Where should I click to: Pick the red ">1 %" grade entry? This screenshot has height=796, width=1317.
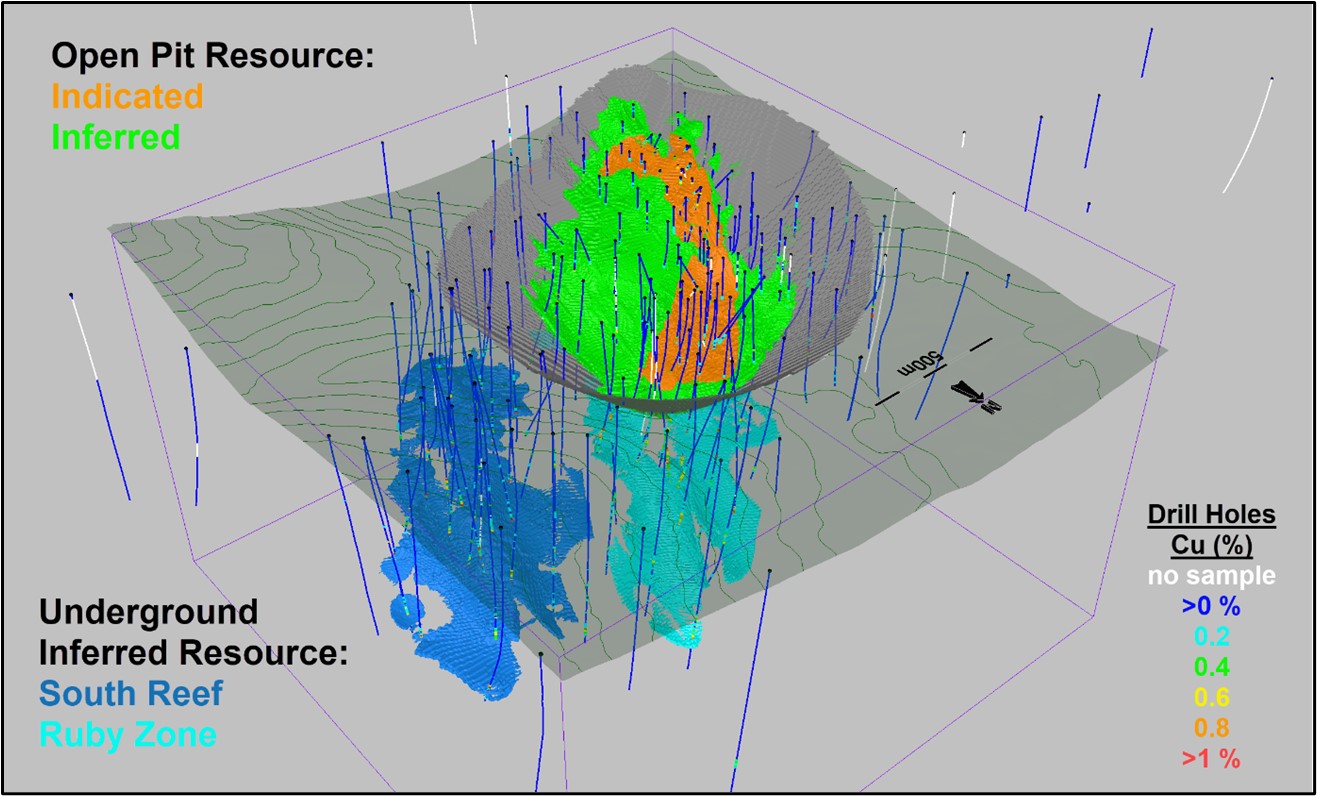point(1211,758)
